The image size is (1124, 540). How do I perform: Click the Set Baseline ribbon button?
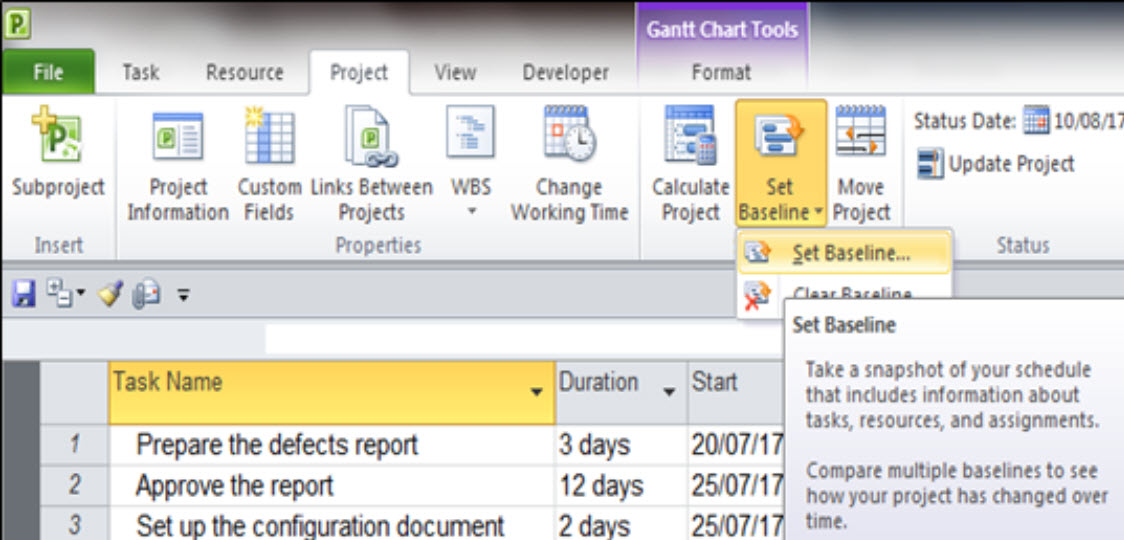tap(781, 164)
